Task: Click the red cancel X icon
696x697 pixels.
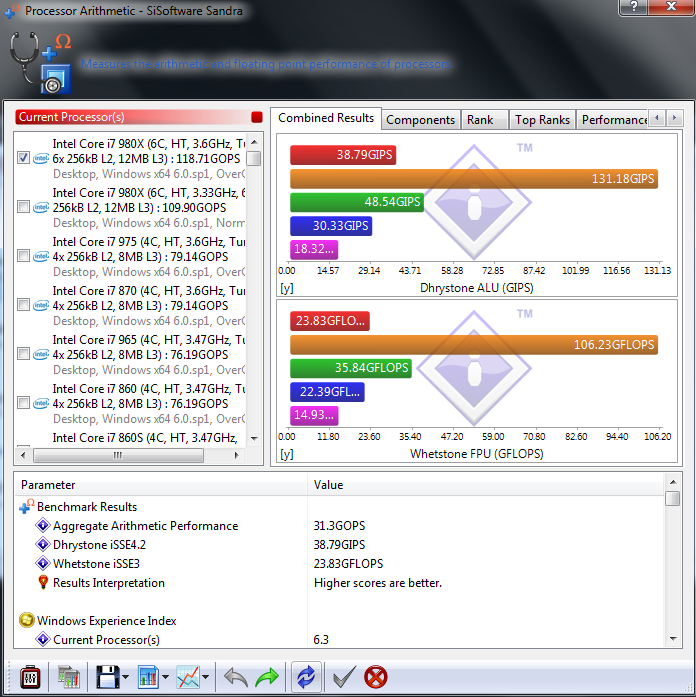Action: pos(376,677)
